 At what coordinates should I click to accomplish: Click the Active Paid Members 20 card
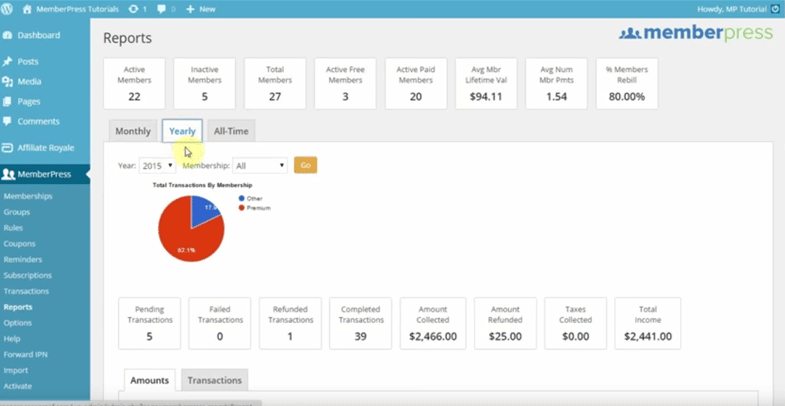[416, 84]
